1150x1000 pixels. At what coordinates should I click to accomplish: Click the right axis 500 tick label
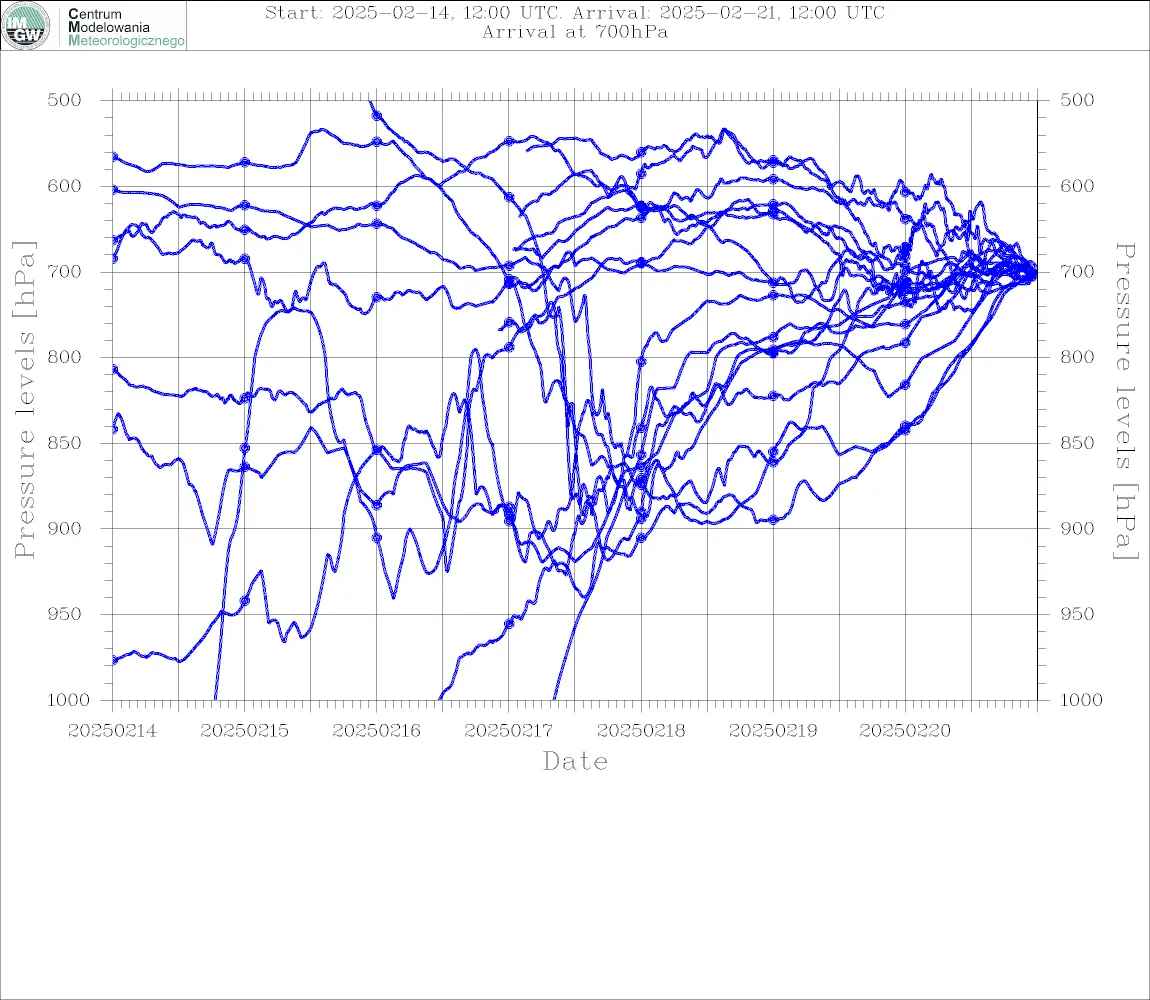click(x=1077, y=100)
